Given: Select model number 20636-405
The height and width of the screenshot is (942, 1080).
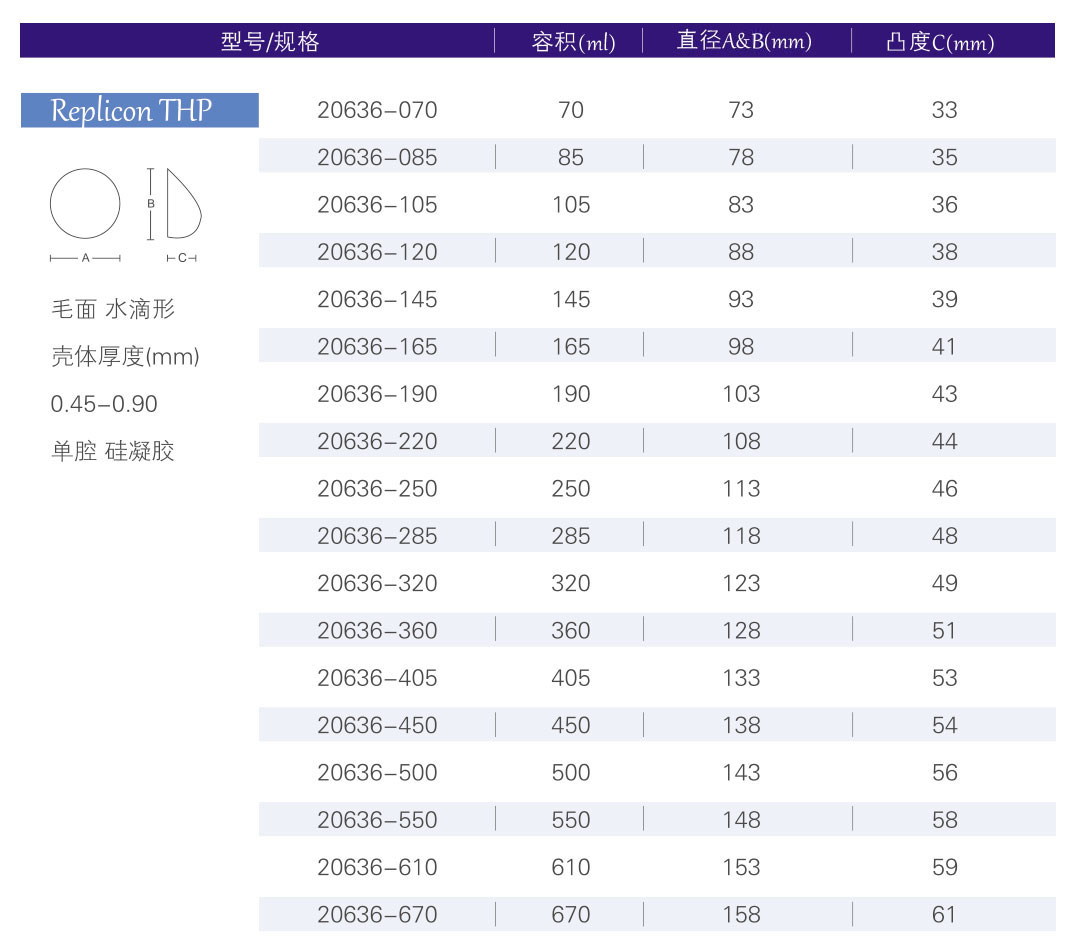Looking at the screenshot, I should [x=377, y=678].
